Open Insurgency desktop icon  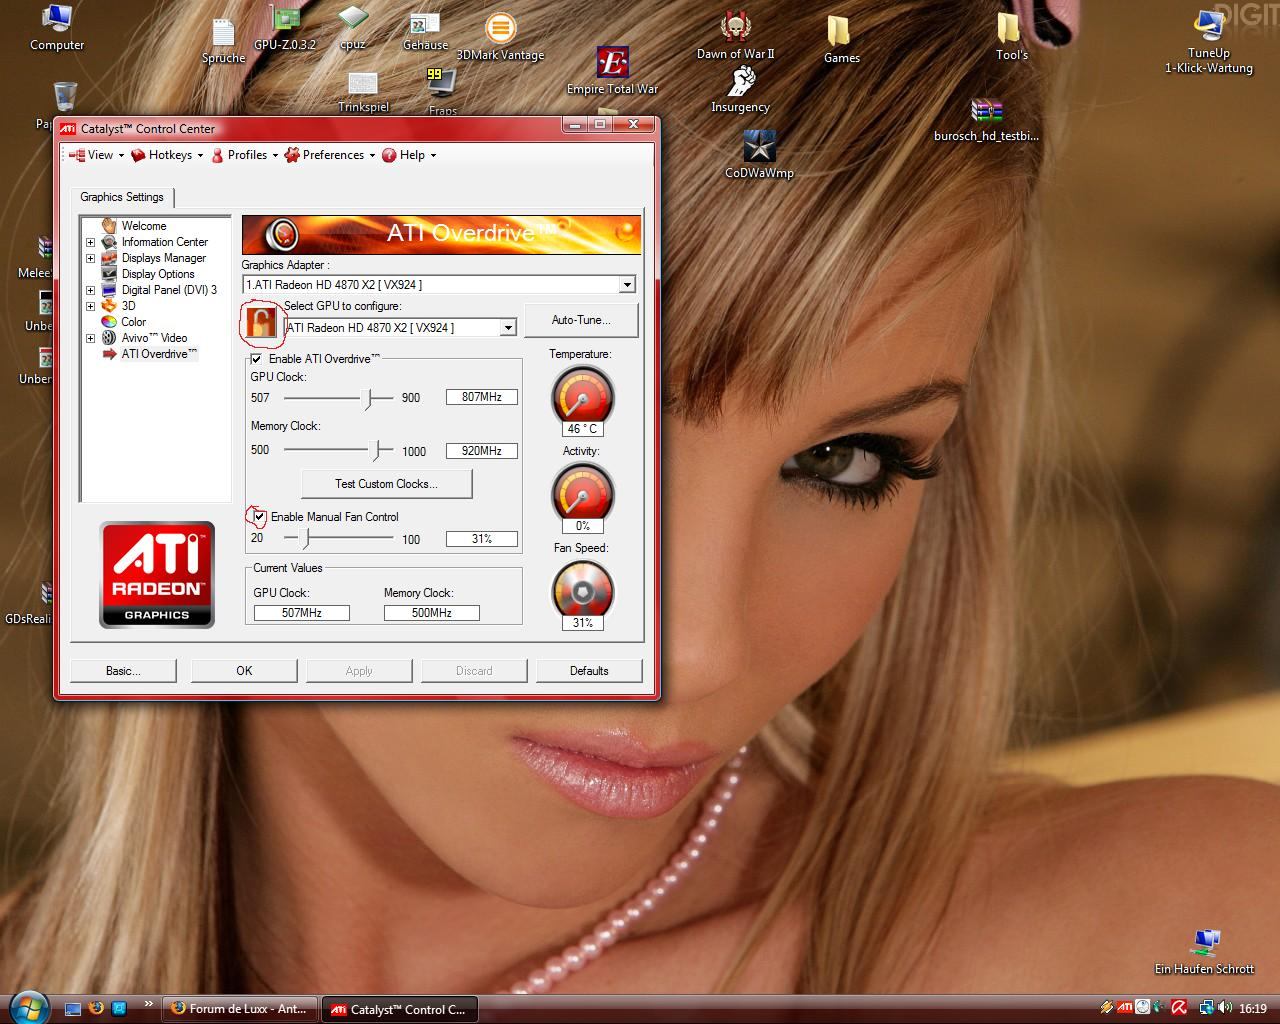coord(740,90)
